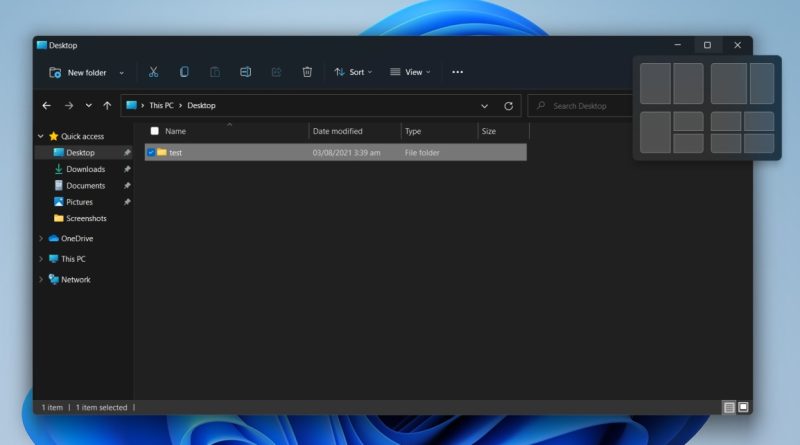
Task: Open Screenshots folder in sidebar
Action: click(86, 218)
